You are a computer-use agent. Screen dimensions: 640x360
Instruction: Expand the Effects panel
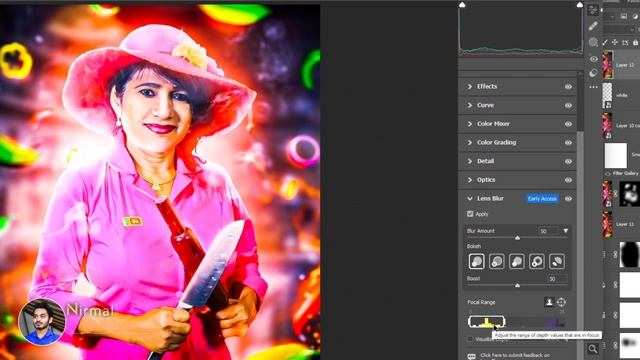(x=470, y=87)
